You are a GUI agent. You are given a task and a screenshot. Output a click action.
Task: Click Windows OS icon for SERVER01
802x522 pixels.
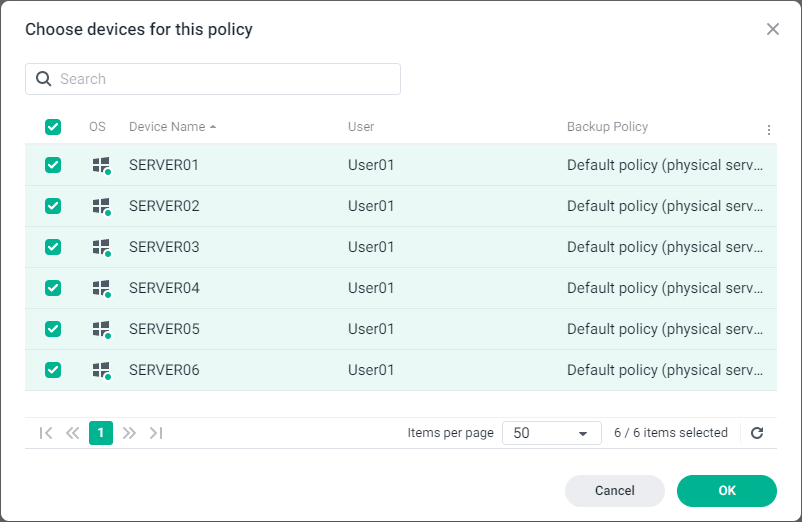pyautogui.click(x=100, y=165)
